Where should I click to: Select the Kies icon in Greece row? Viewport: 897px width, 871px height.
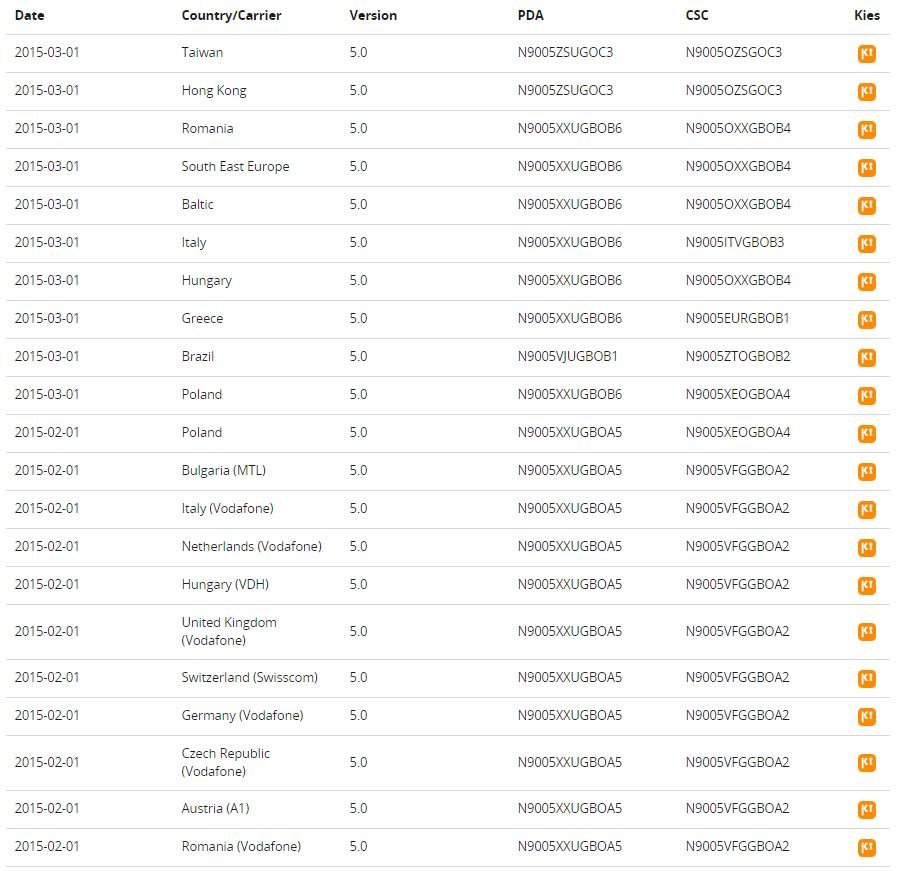(867, 319)
